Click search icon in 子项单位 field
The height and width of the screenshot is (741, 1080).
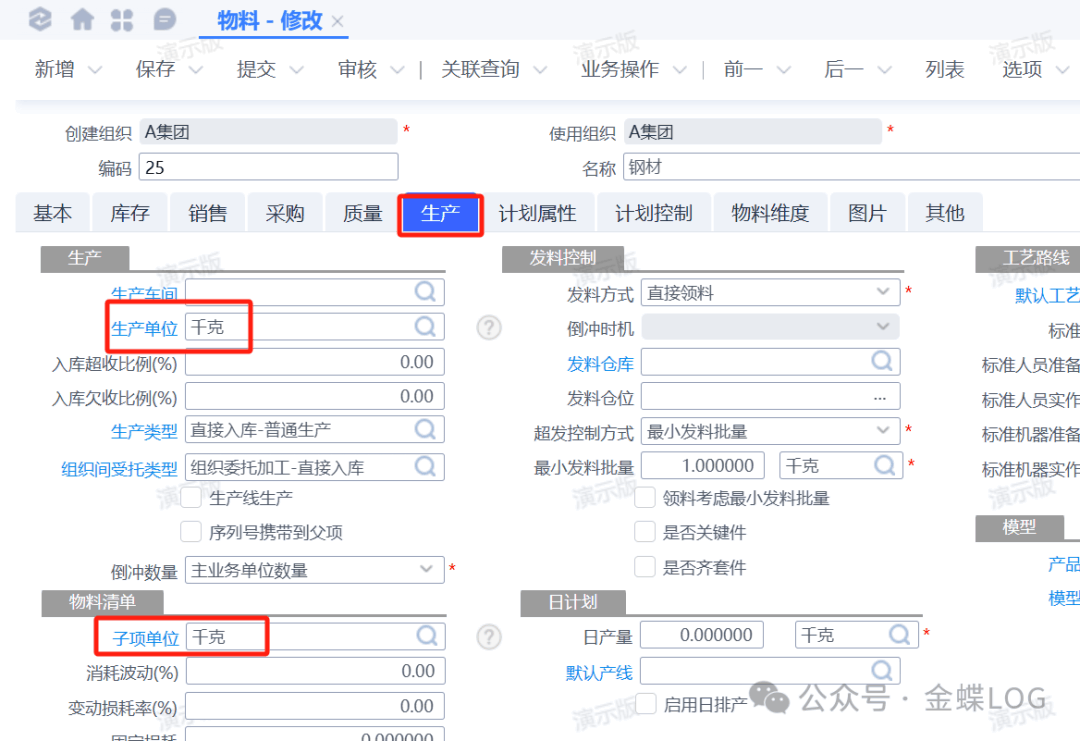[425, 635]
